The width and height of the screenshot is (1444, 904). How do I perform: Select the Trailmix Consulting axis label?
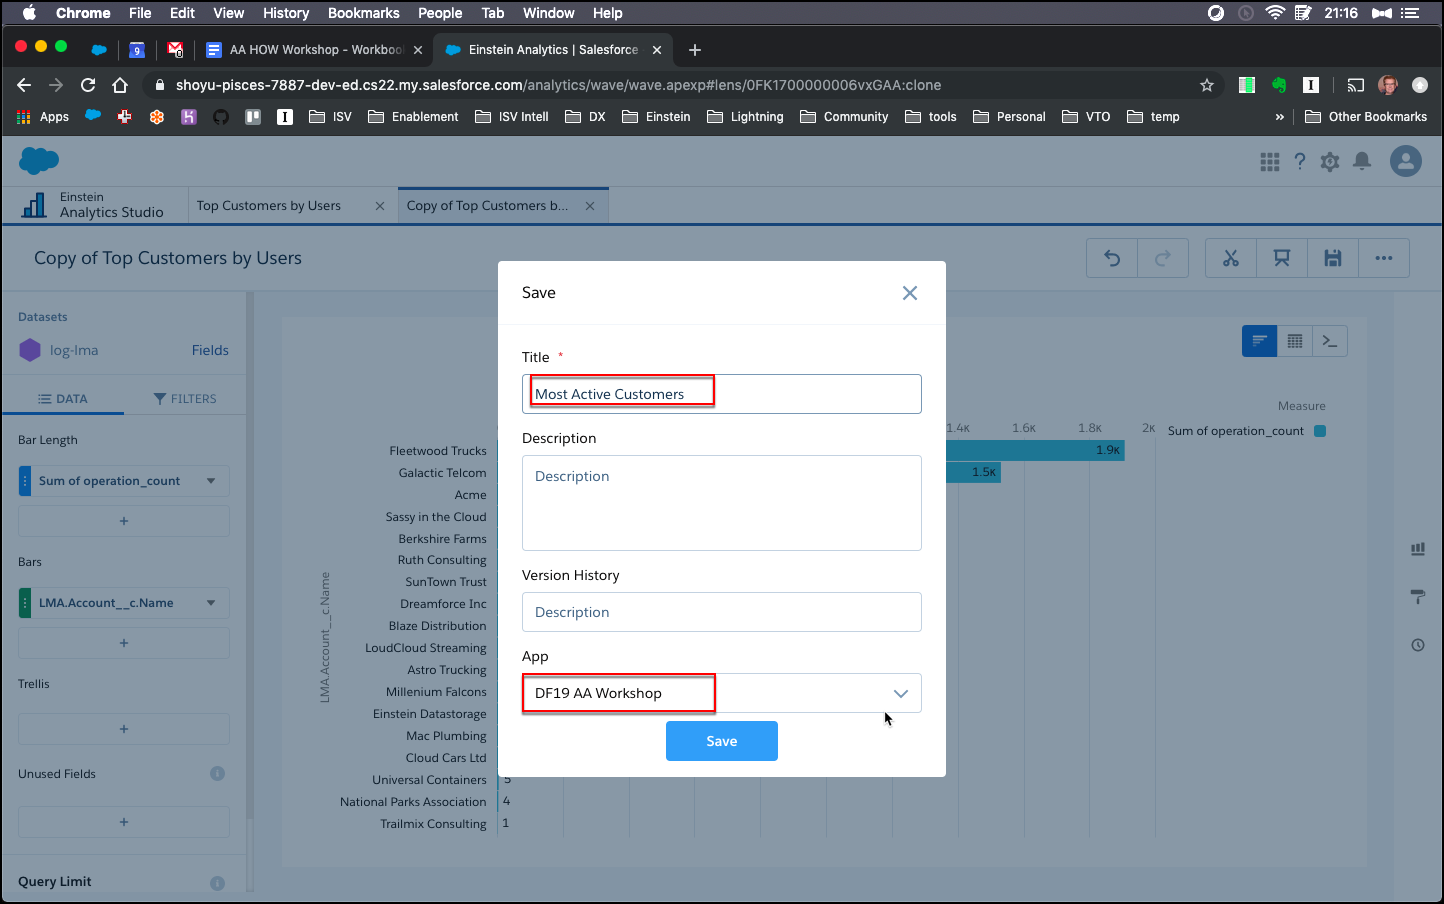(433, 824)
